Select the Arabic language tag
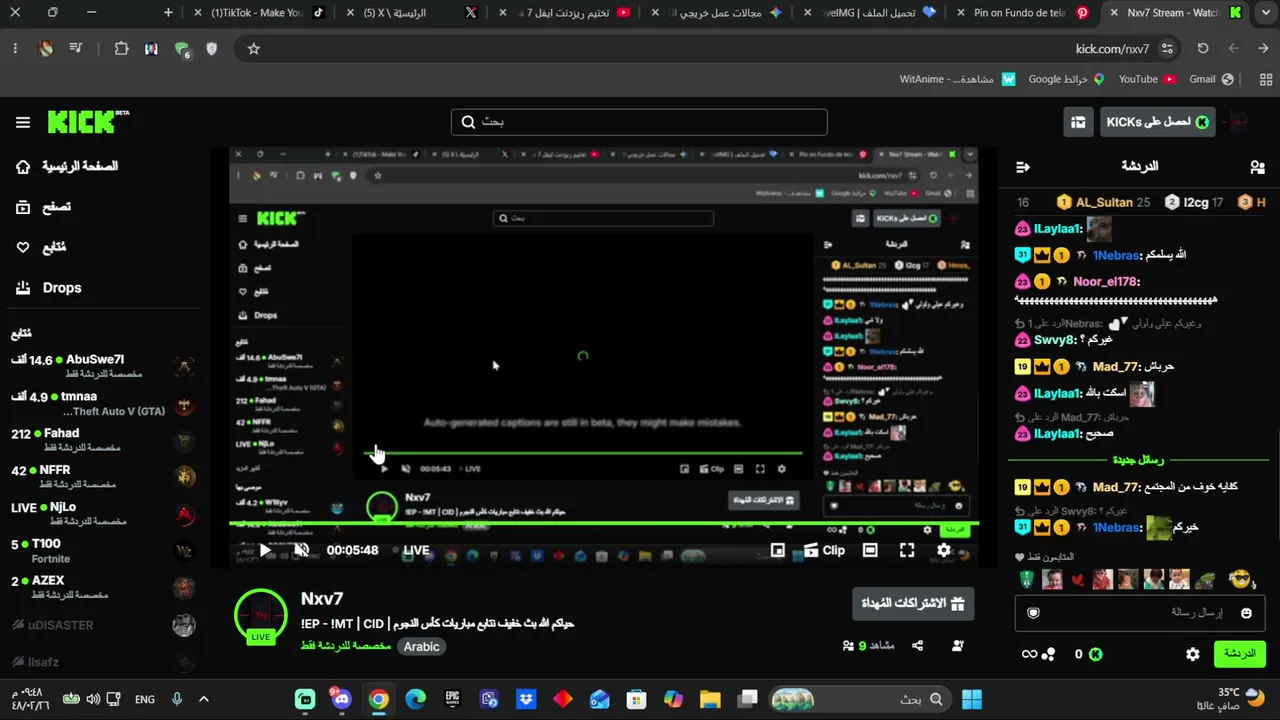This screenshot has height=720, width=1280. click(421, 647)
